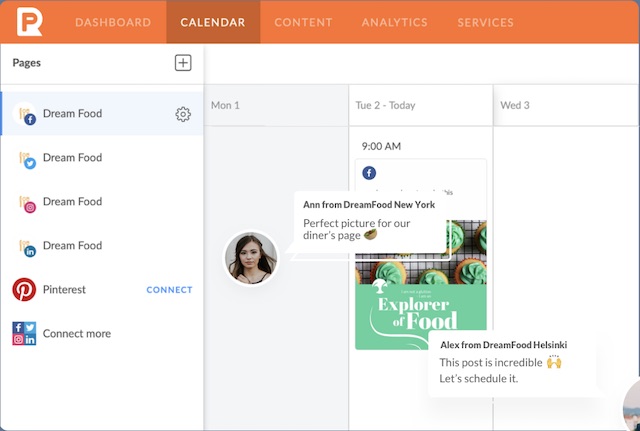The image size is (640, 431).
Task: Click the Dream Food Facebook page avatar
Action: point(25,114)
